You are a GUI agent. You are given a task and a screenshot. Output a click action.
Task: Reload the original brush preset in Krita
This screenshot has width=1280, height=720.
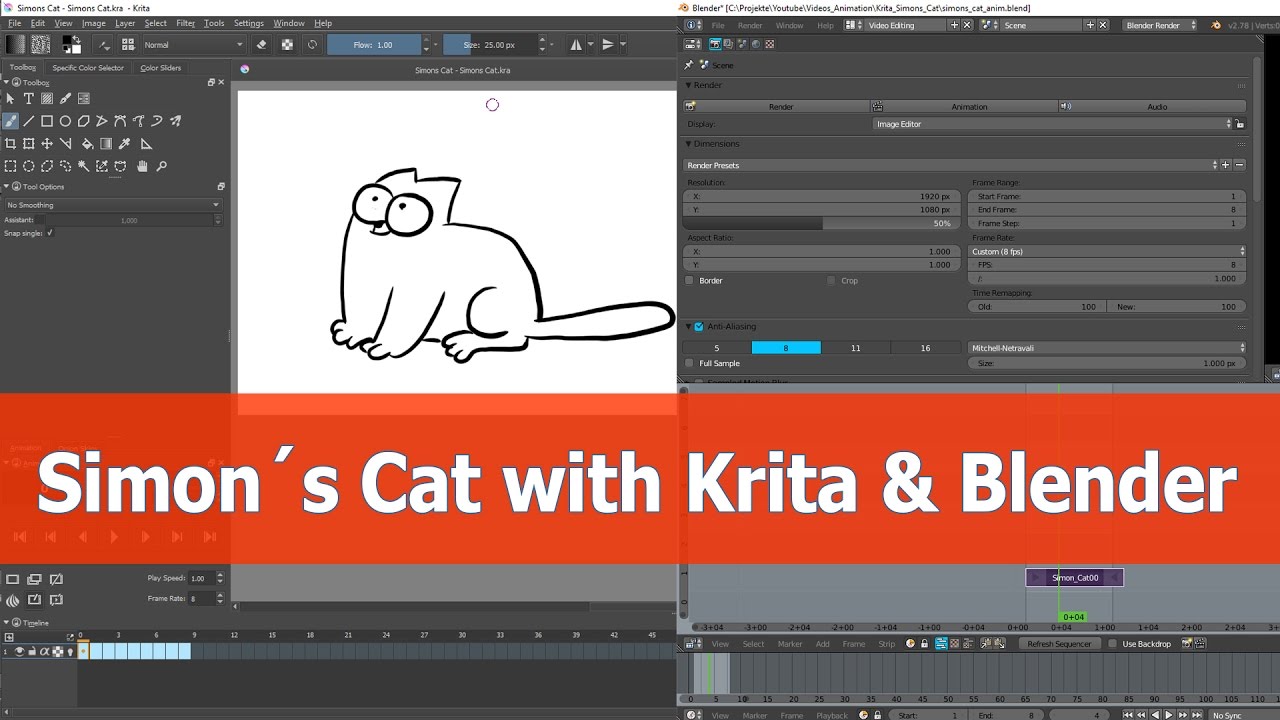point(313,44)
